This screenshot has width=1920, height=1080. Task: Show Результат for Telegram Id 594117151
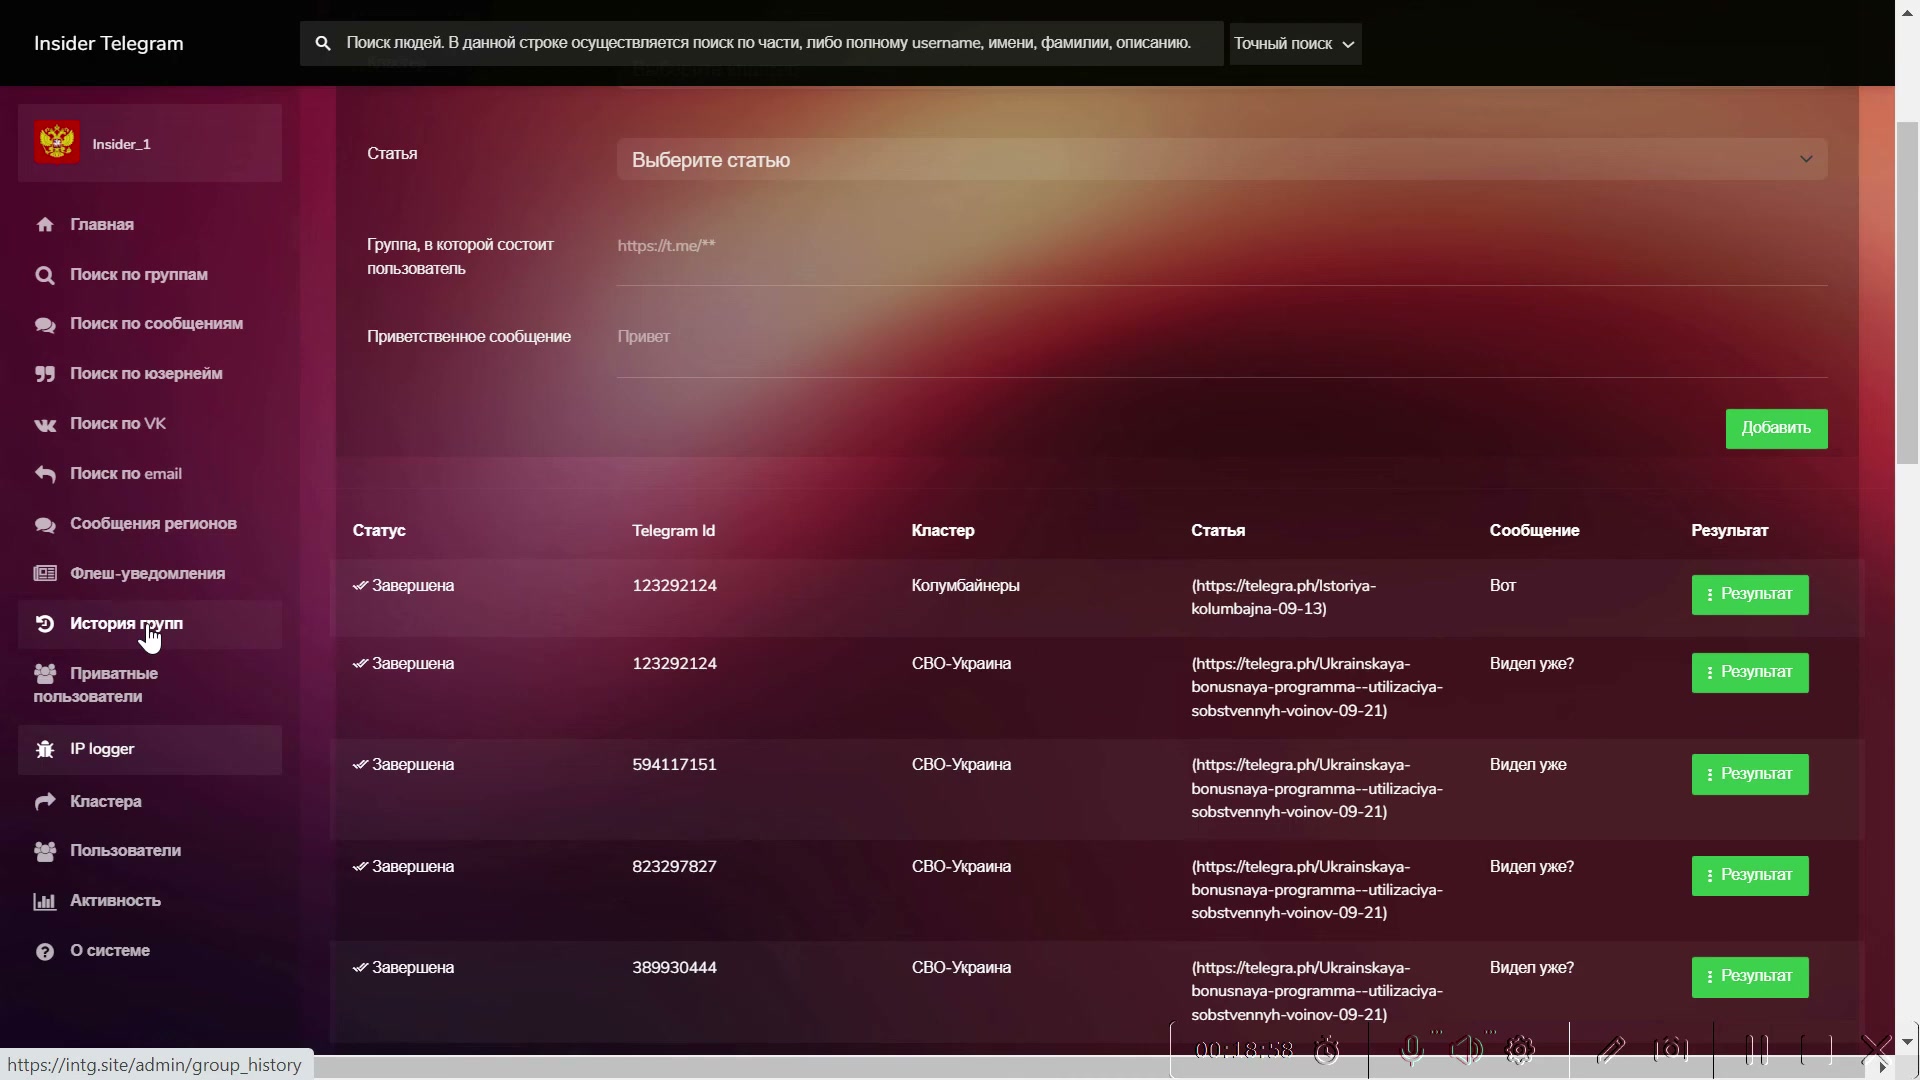click(1750, 775)
